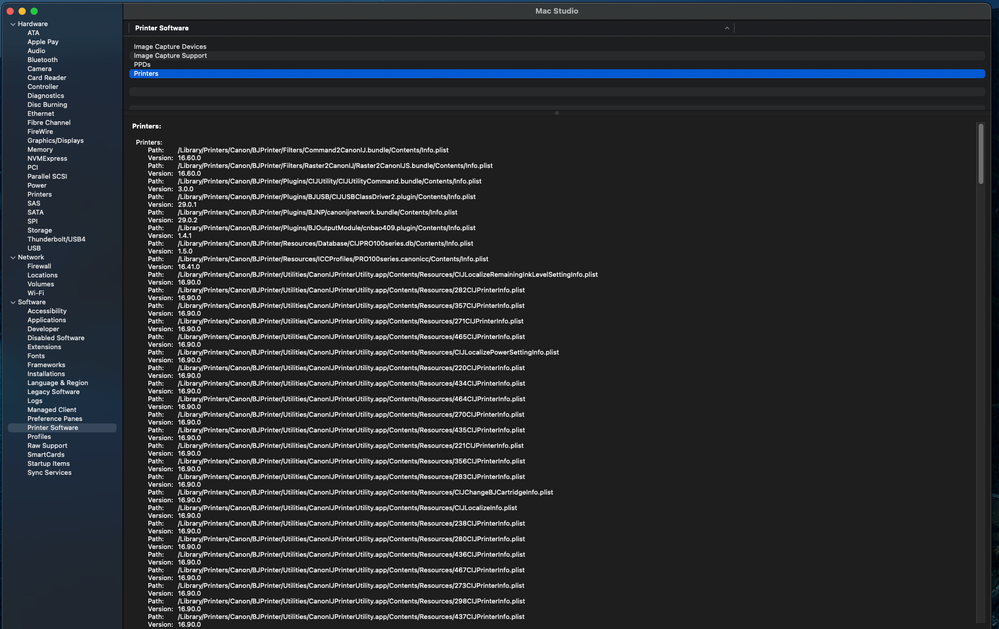Screen dimensions: 999x629
Task: Select the highlighted Printers row
Action: click(x=557, y=74)
